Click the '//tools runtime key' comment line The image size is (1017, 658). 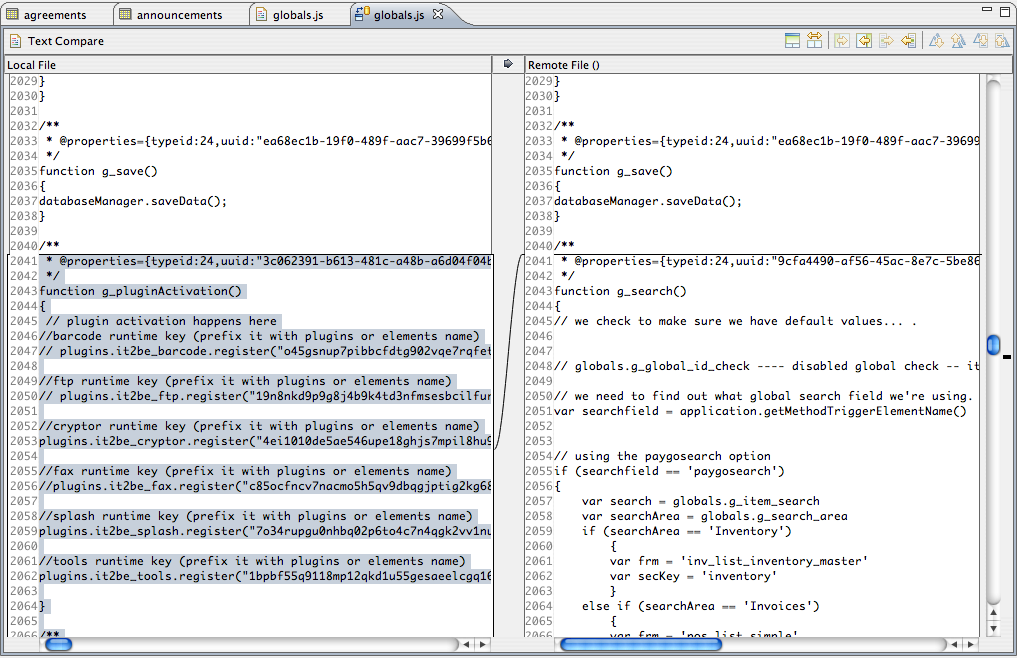pyautogui.click(x=252, y=561)
